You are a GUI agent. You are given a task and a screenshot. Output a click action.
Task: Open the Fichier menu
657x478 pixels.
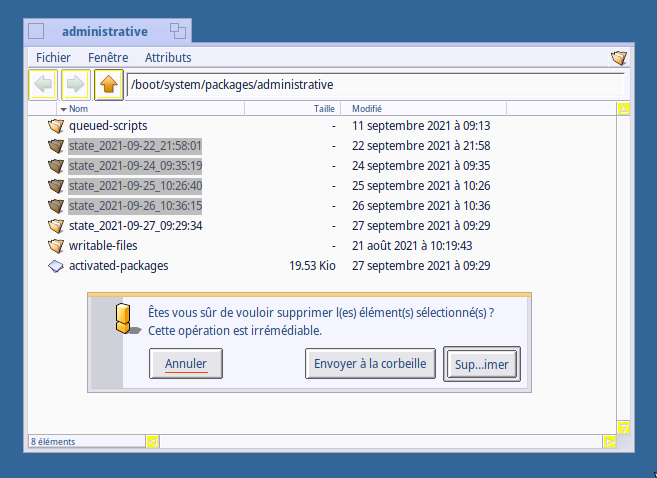[53, 57]
